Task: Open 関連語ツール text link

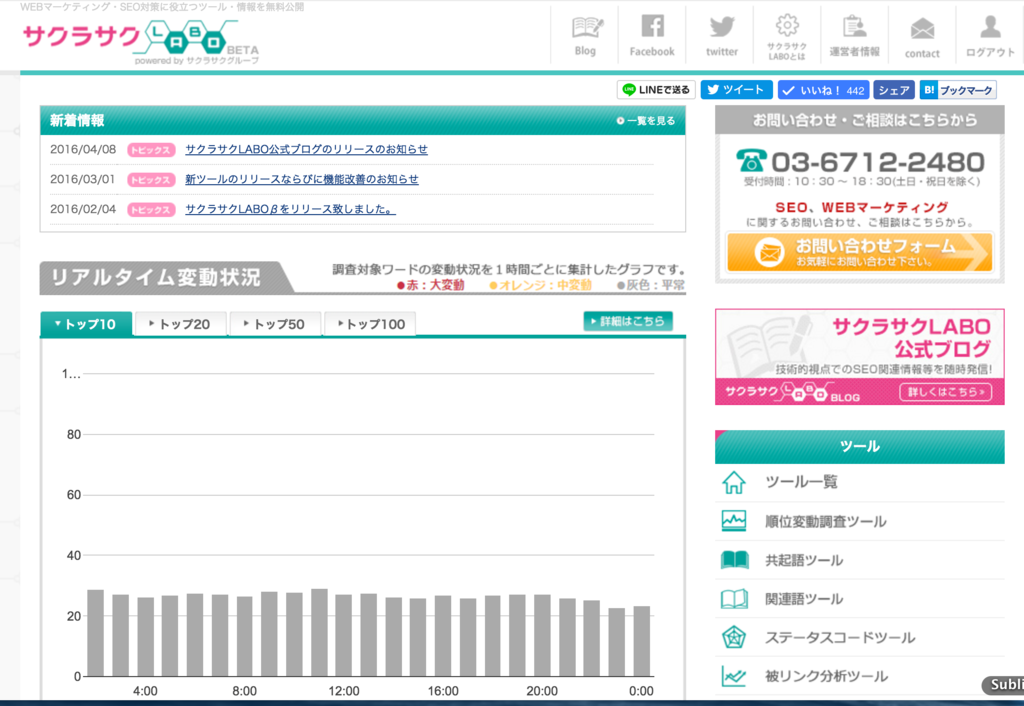Action: (804, 599)
